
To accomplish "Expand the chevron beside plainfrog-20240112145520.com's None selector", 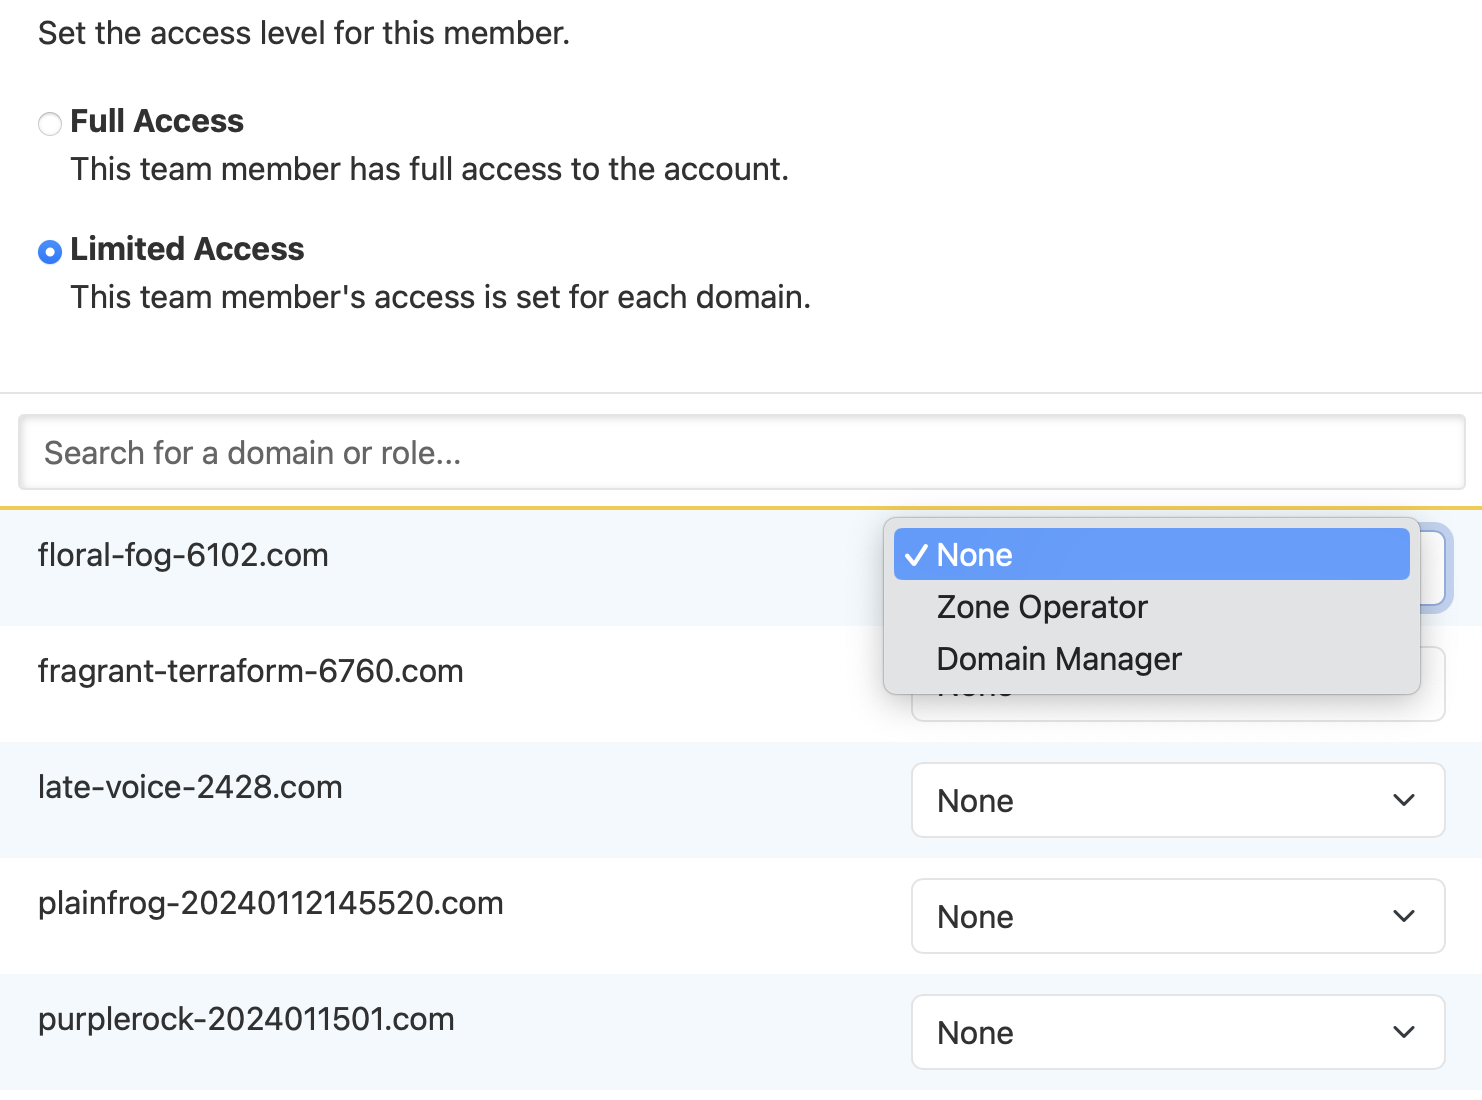I will click(1404, 916).
